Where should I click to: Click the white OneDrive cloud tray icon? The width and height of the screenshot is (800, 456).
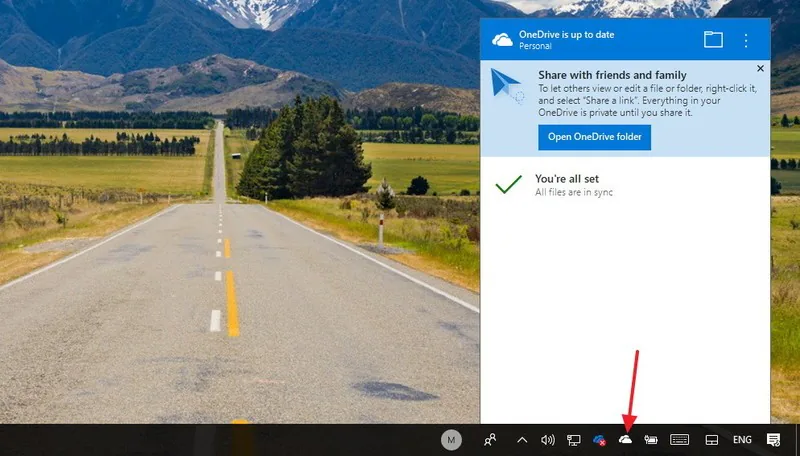(x=625, y=439)
